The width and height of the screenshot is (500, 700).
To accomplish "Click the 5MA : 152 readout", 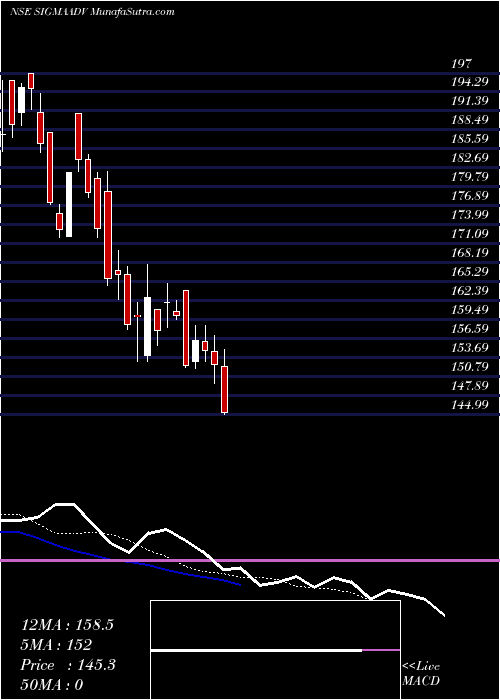I will tap(56, 645).
